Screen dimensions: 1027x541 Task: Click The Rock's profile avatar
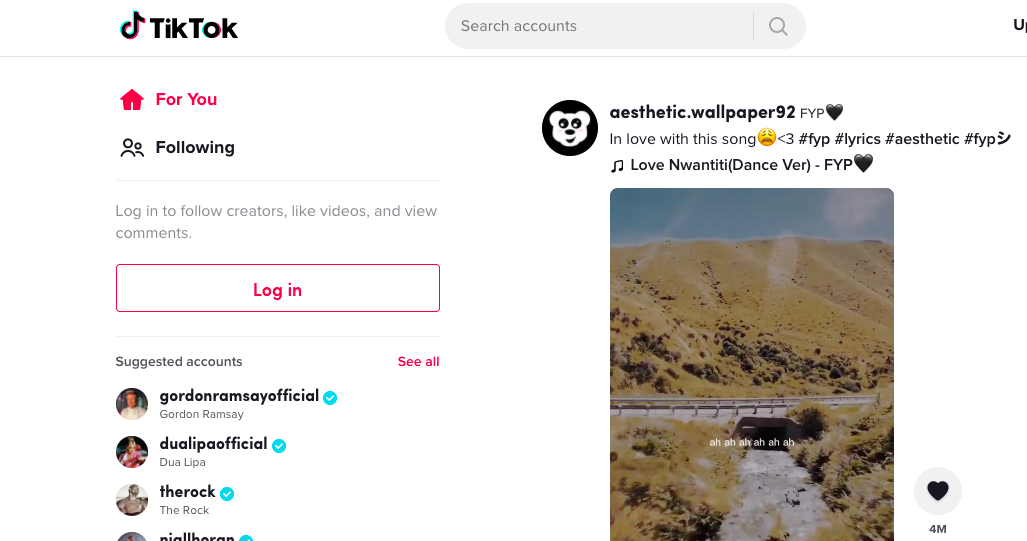point(132,500)
